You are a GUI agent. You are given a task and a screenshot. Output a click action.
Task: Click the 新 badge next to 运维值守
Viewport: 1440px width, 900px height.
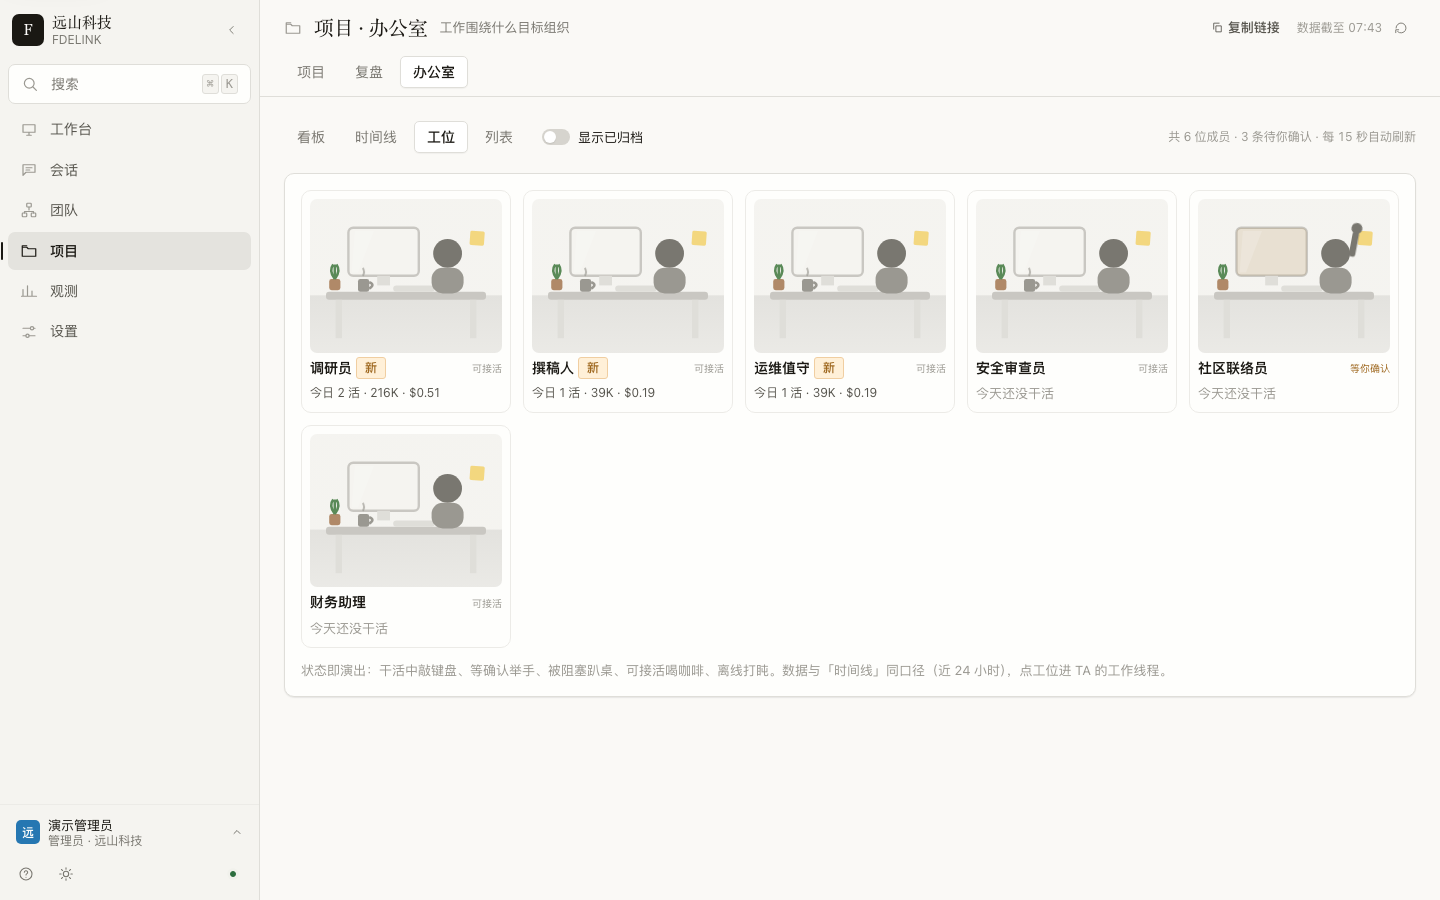point(829,368)
